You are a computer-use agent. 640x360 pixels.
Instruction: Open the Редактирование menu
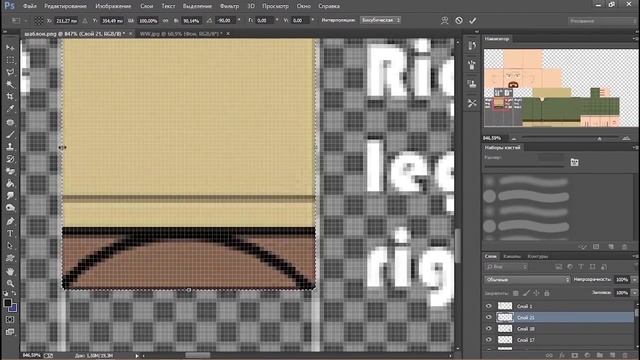[x=65, y=6]
